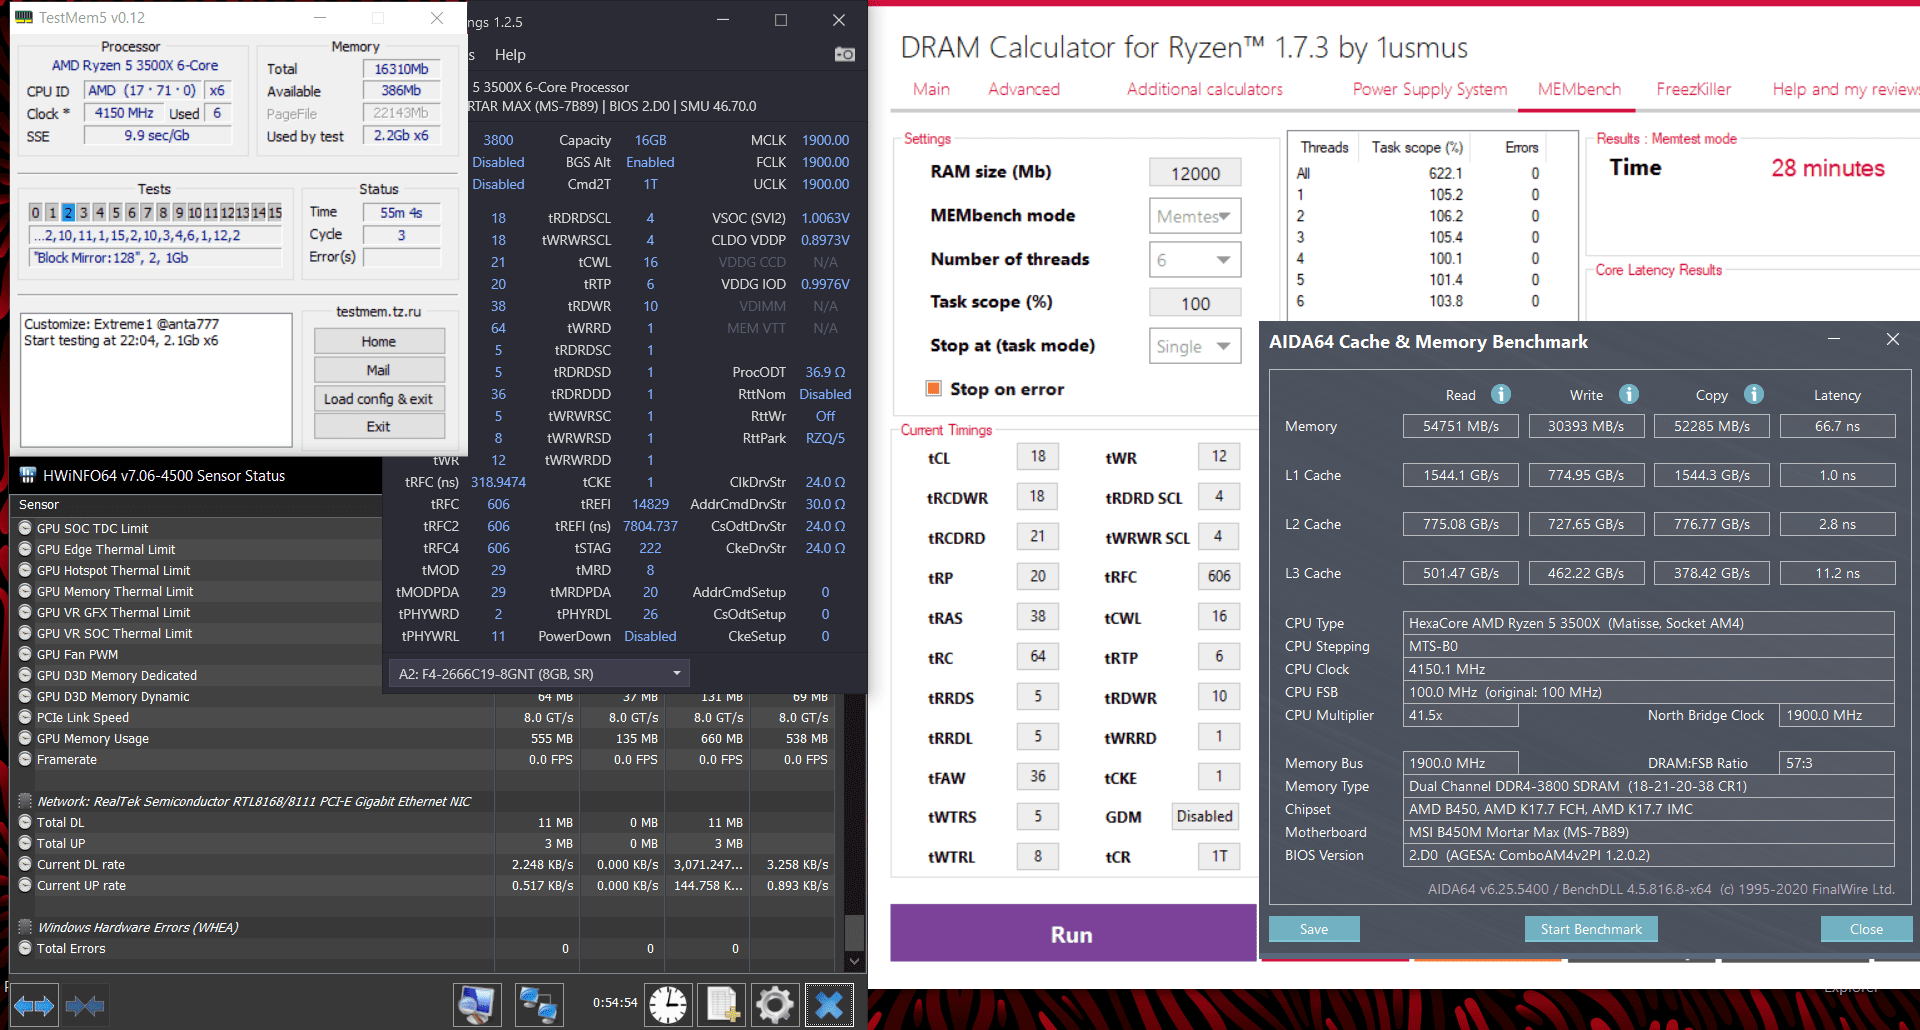1920x1030 pixels.
Task: Open Number of threads dropdown
Action: [1195, 260]
